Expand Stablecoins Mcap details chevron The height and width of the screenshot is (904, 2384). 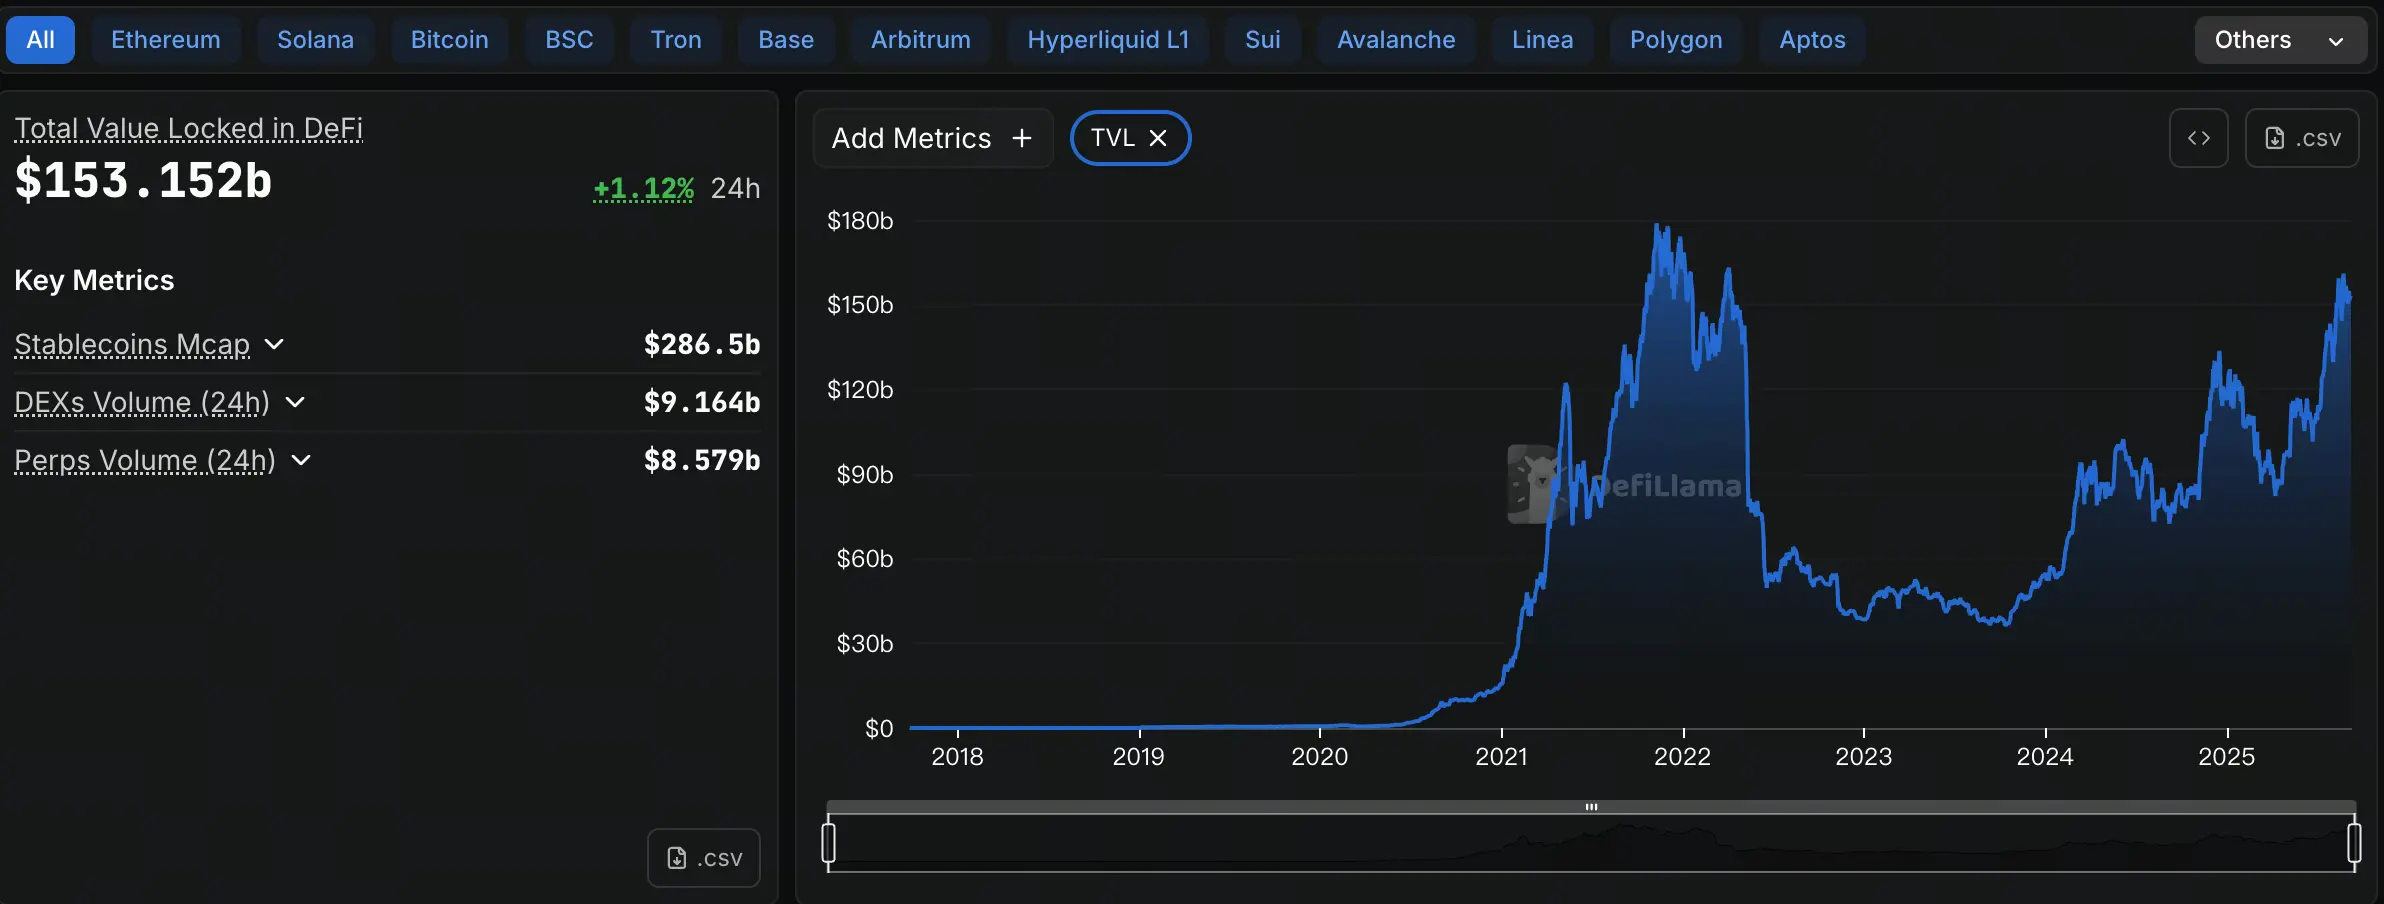click(x=274, y=344)
